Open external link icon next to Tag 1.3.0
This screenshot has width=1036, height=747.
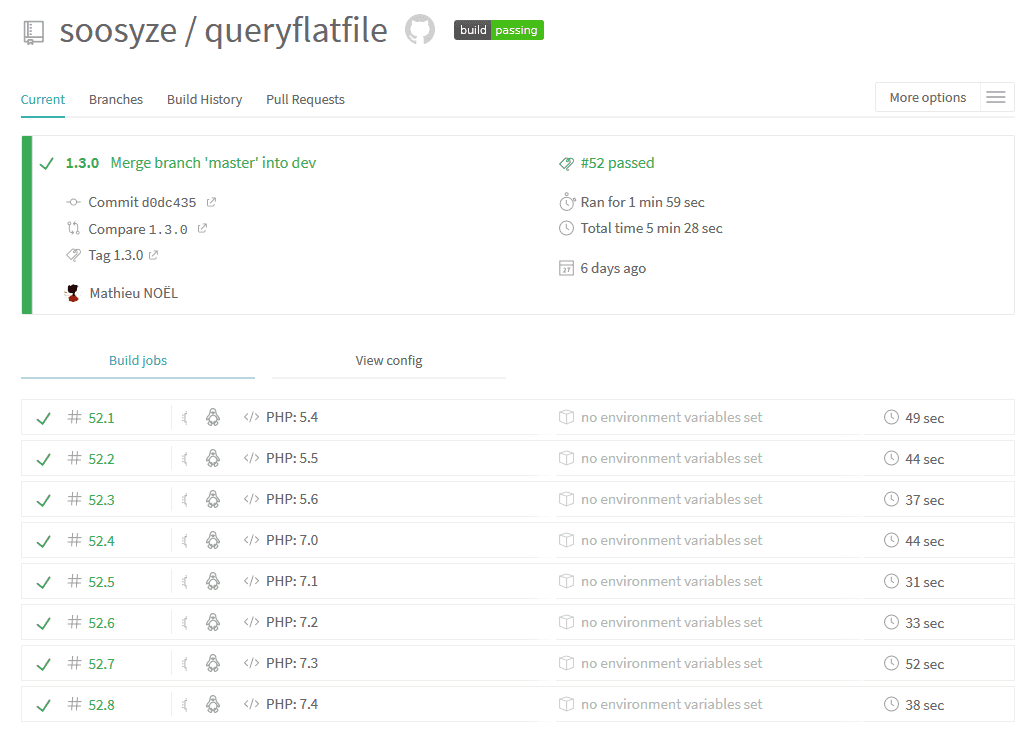(x=154, y=255)
